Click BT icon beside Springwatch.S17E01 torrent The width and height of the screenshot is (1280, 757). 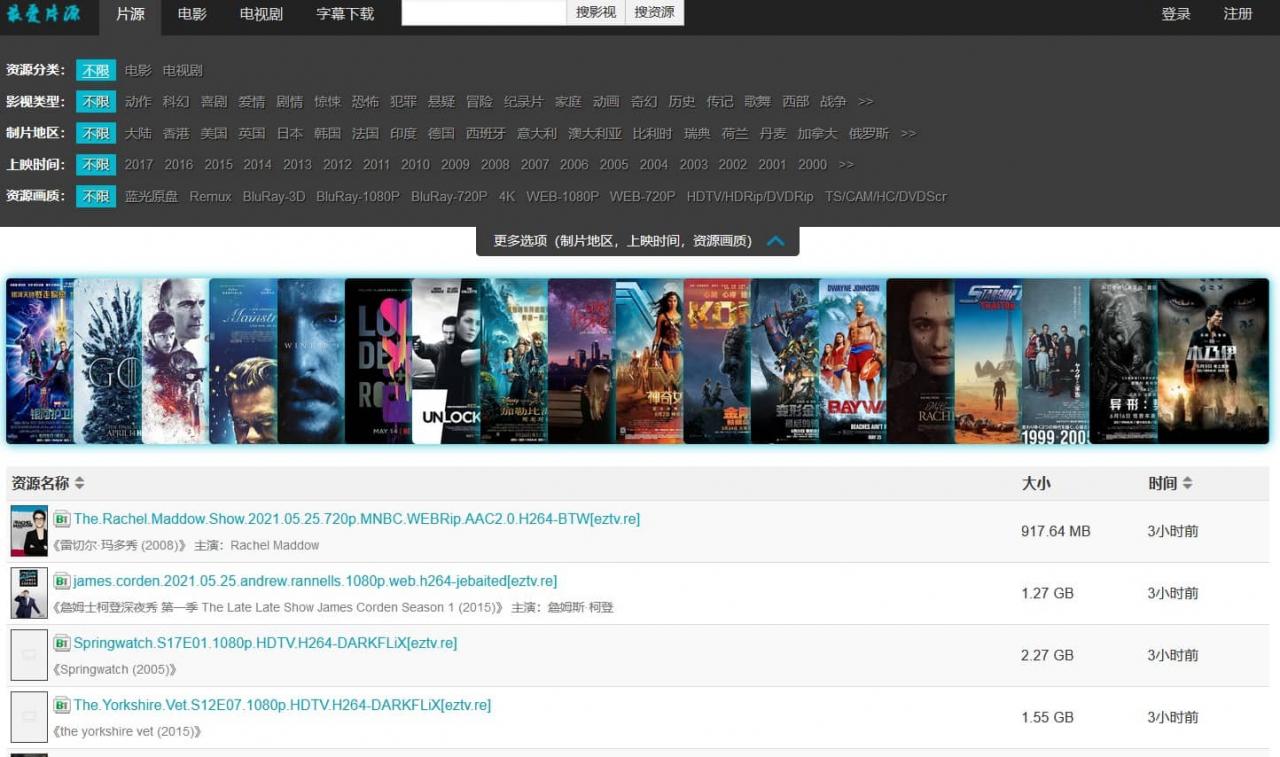(x=61, y=643)
